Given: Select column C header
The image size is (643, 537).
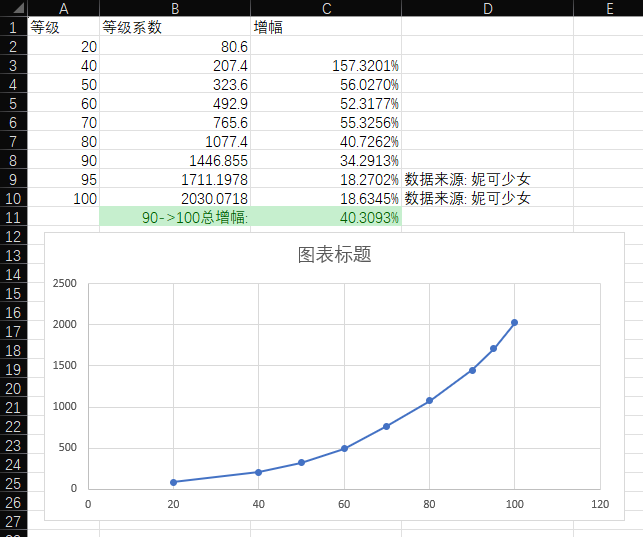Looking at the screenshot, I should pyautogui.click(x=326, y=8).
